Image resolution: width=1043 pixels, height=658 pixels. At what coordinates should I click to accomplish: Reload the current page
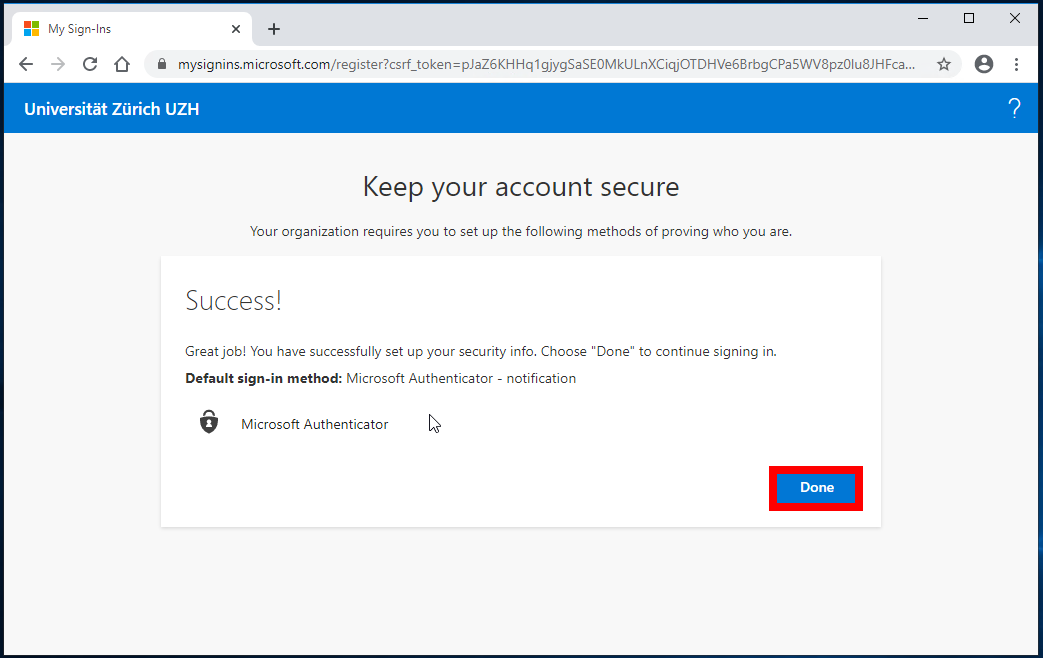[x=90, y=64]
